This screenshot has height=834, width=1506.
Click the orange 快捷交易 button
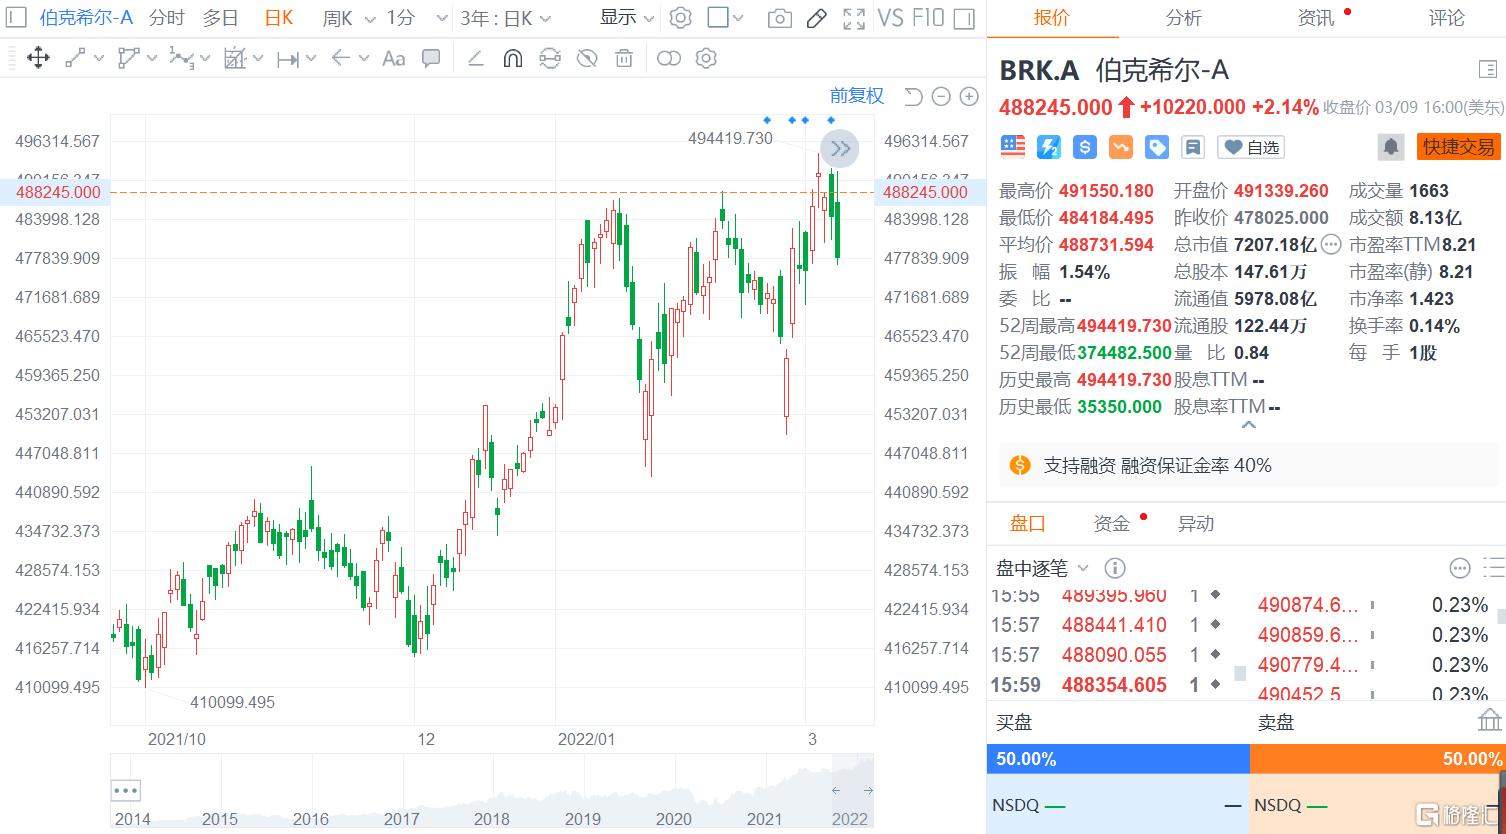coord(1458,145)
